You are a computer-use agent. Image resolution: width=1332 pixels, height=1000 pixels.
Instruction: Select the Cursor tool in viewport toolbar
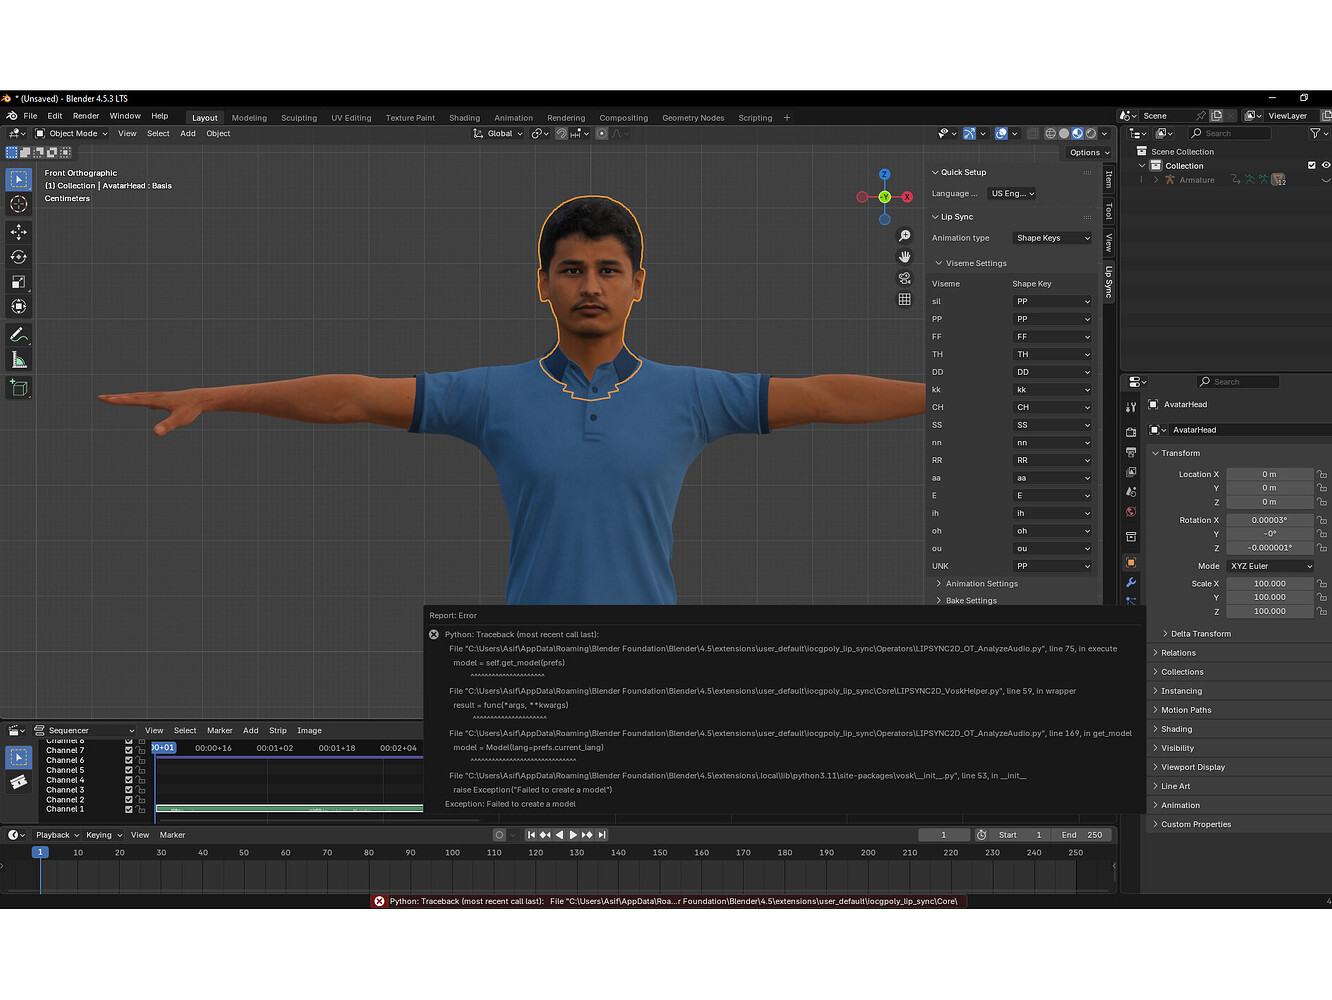pyautogui.click(x=19, y=204)
